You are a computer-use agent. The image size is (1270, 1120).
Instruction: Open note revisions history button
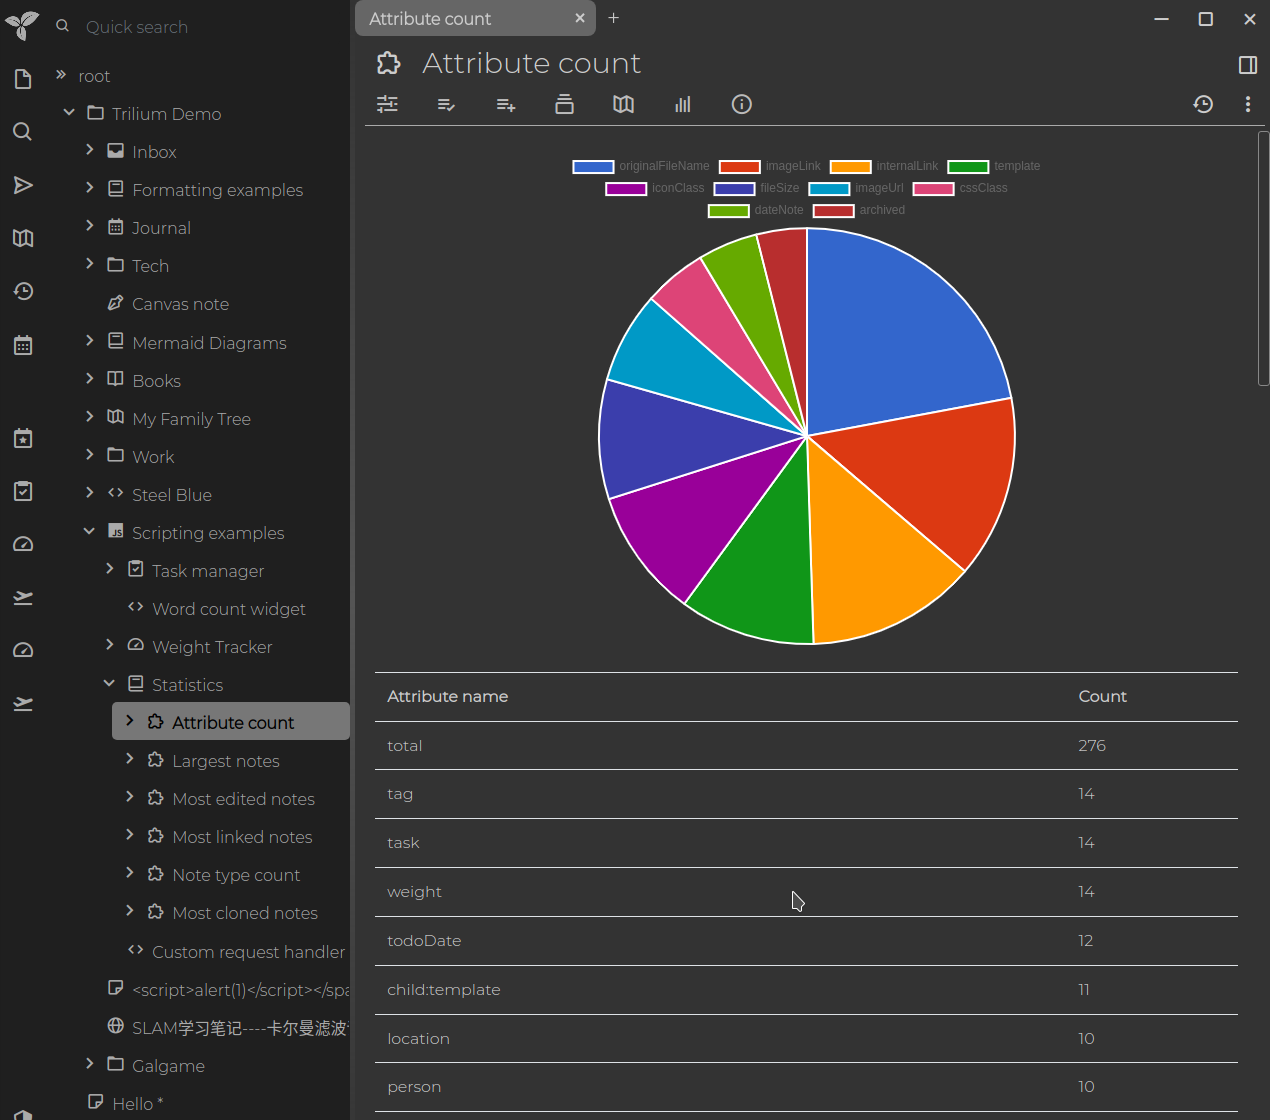tap(1203, 104)
